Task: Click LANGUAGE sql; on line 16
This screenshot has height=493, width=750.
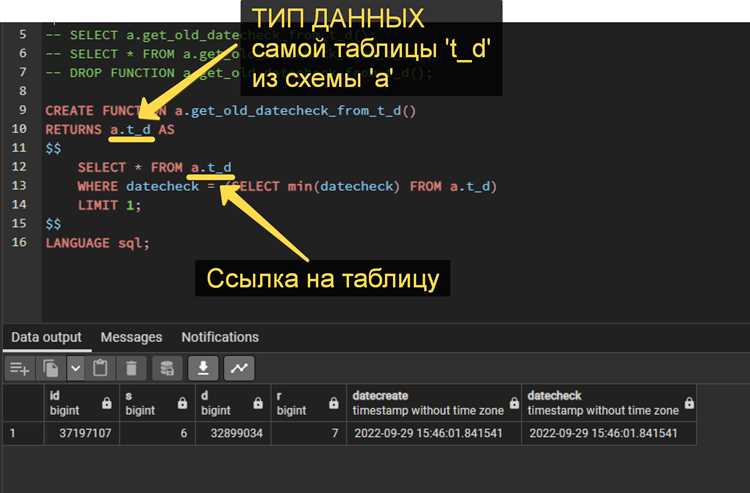Action: (x=98, y=243)
